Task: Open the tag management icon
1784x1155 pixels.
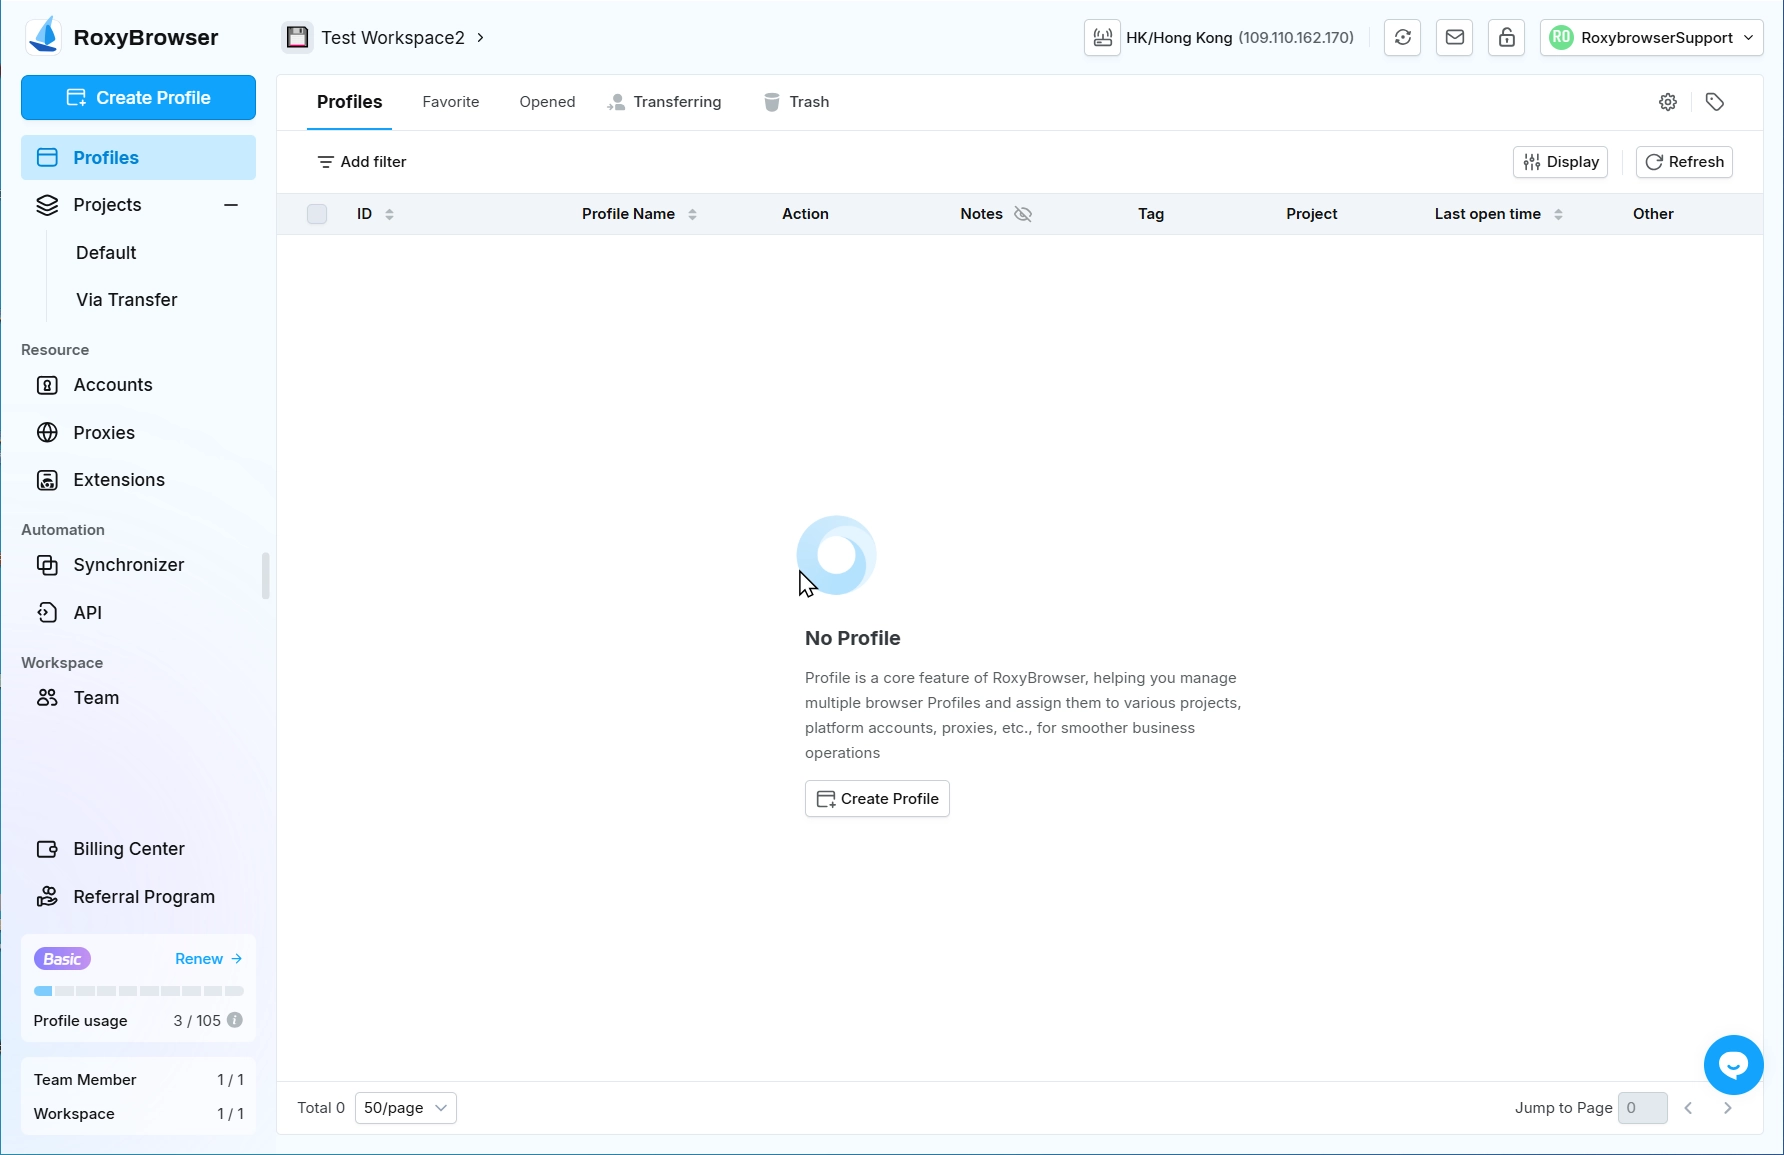Action: 1715,102
